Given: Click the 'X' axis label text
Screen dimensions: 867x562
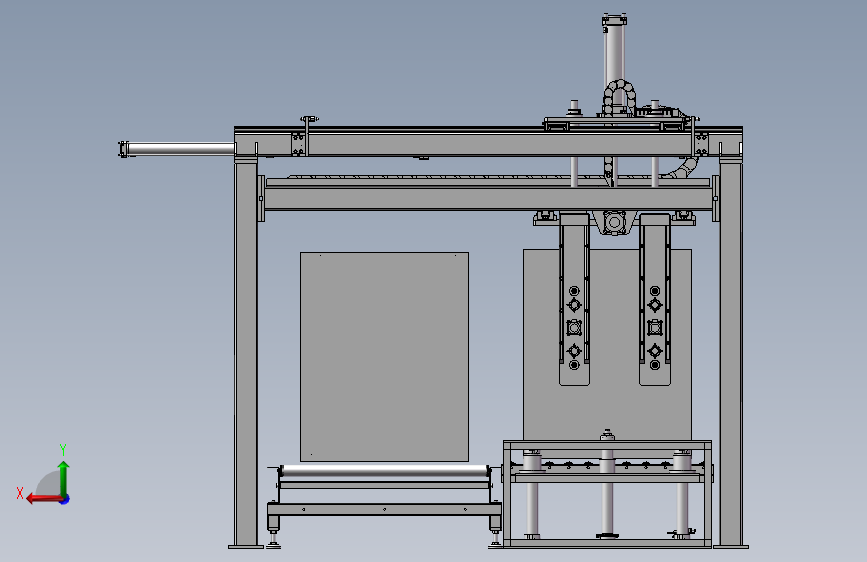Looking at the screenshot, I should click(x=20, y=493).
